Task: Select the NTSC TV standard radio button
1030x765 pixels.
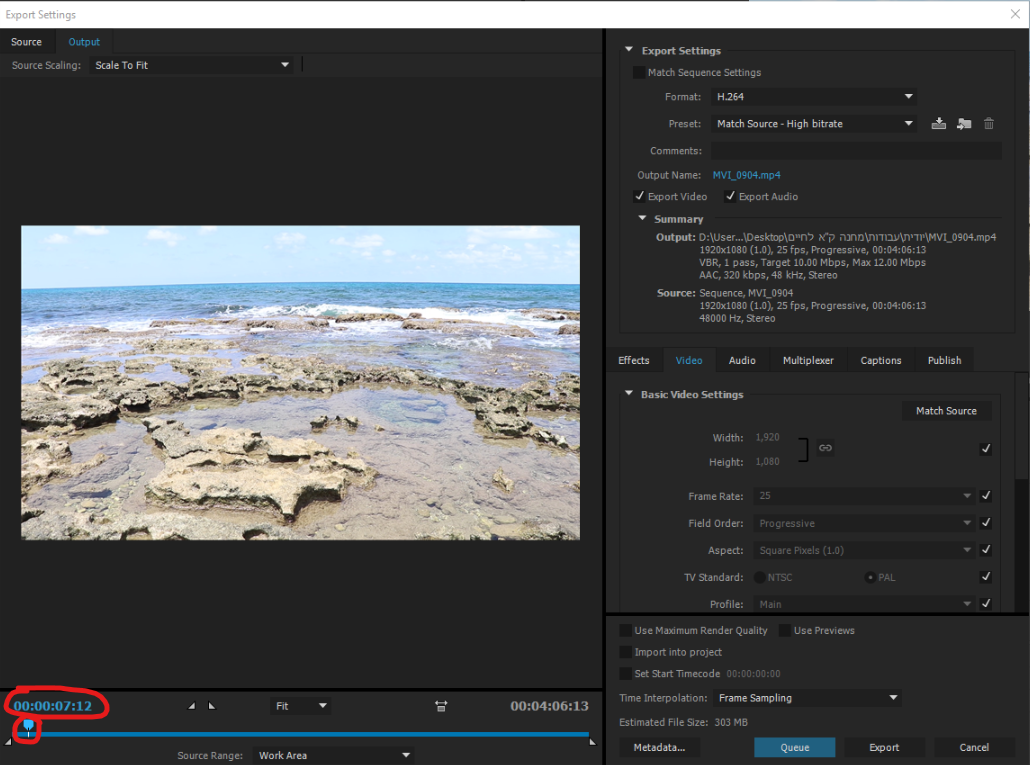Action: point(760,577)
